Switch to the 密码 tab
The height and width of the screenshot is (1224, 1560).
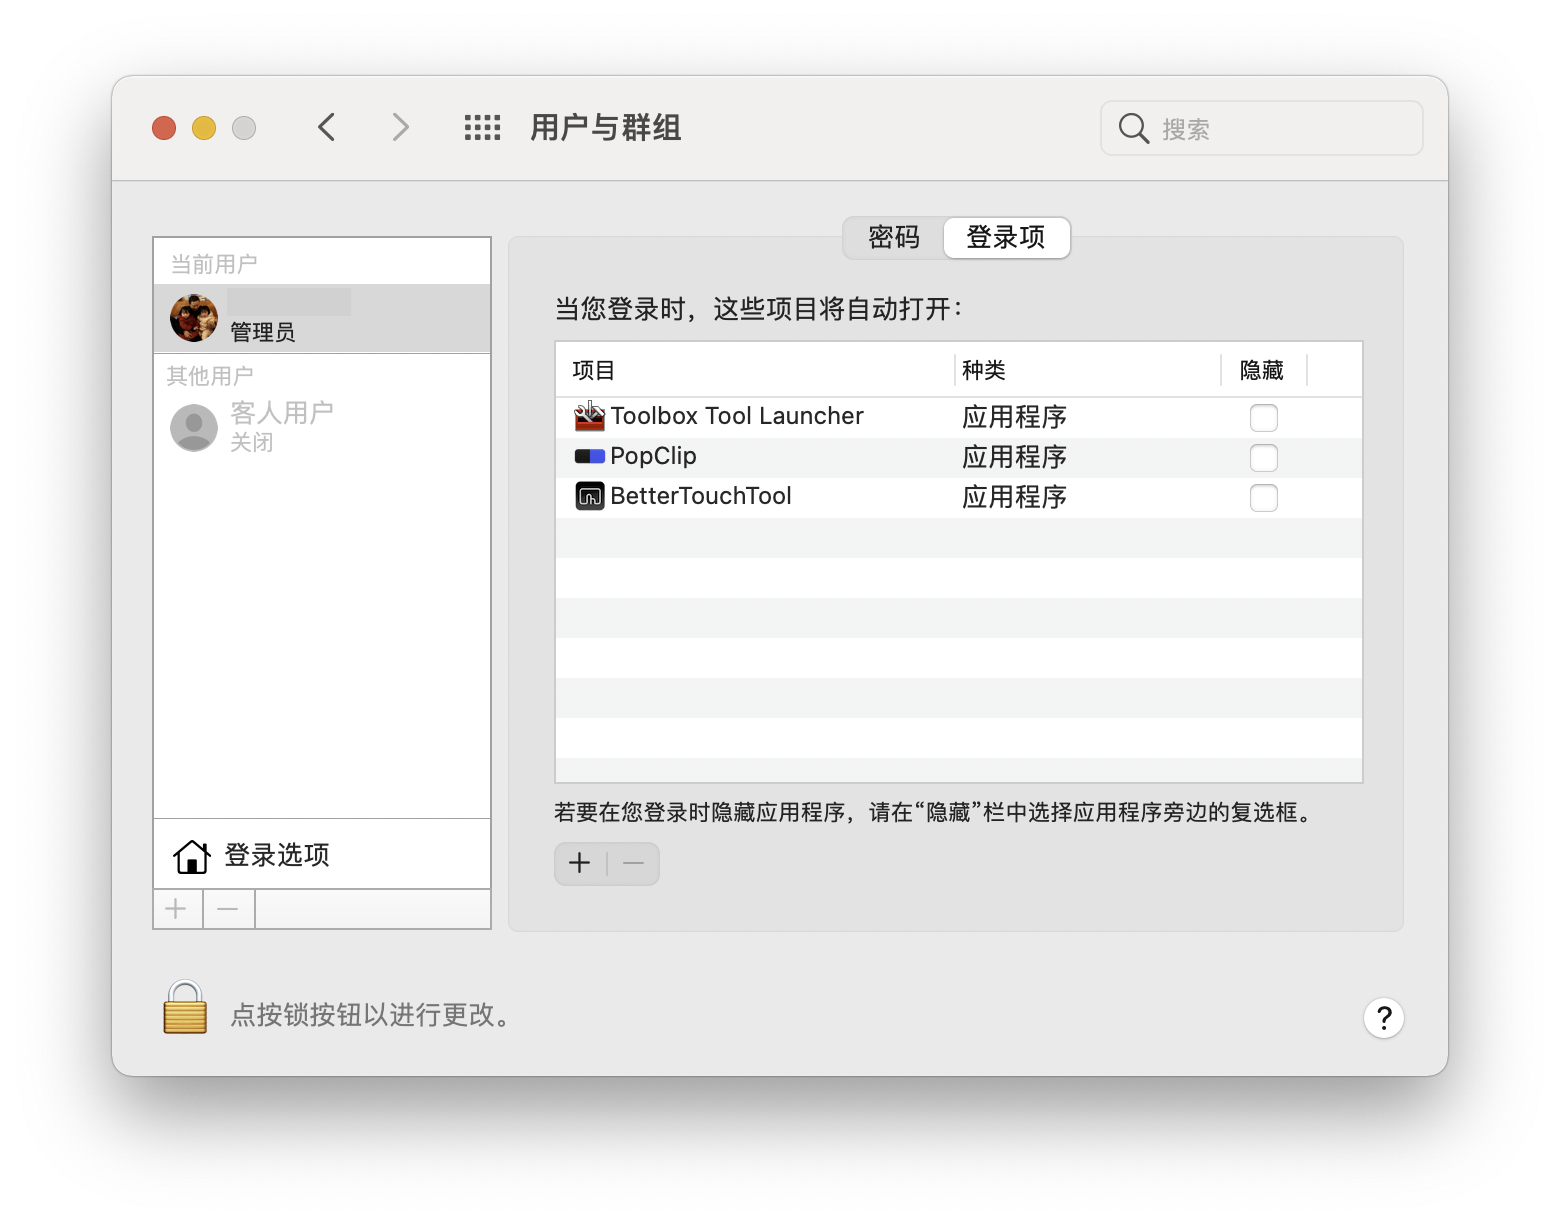coord(893,238)
